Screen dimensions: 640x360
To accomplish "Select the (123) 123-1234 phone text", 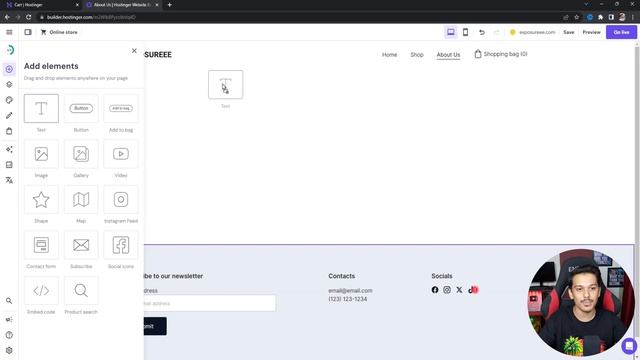I will click(348, 299).
